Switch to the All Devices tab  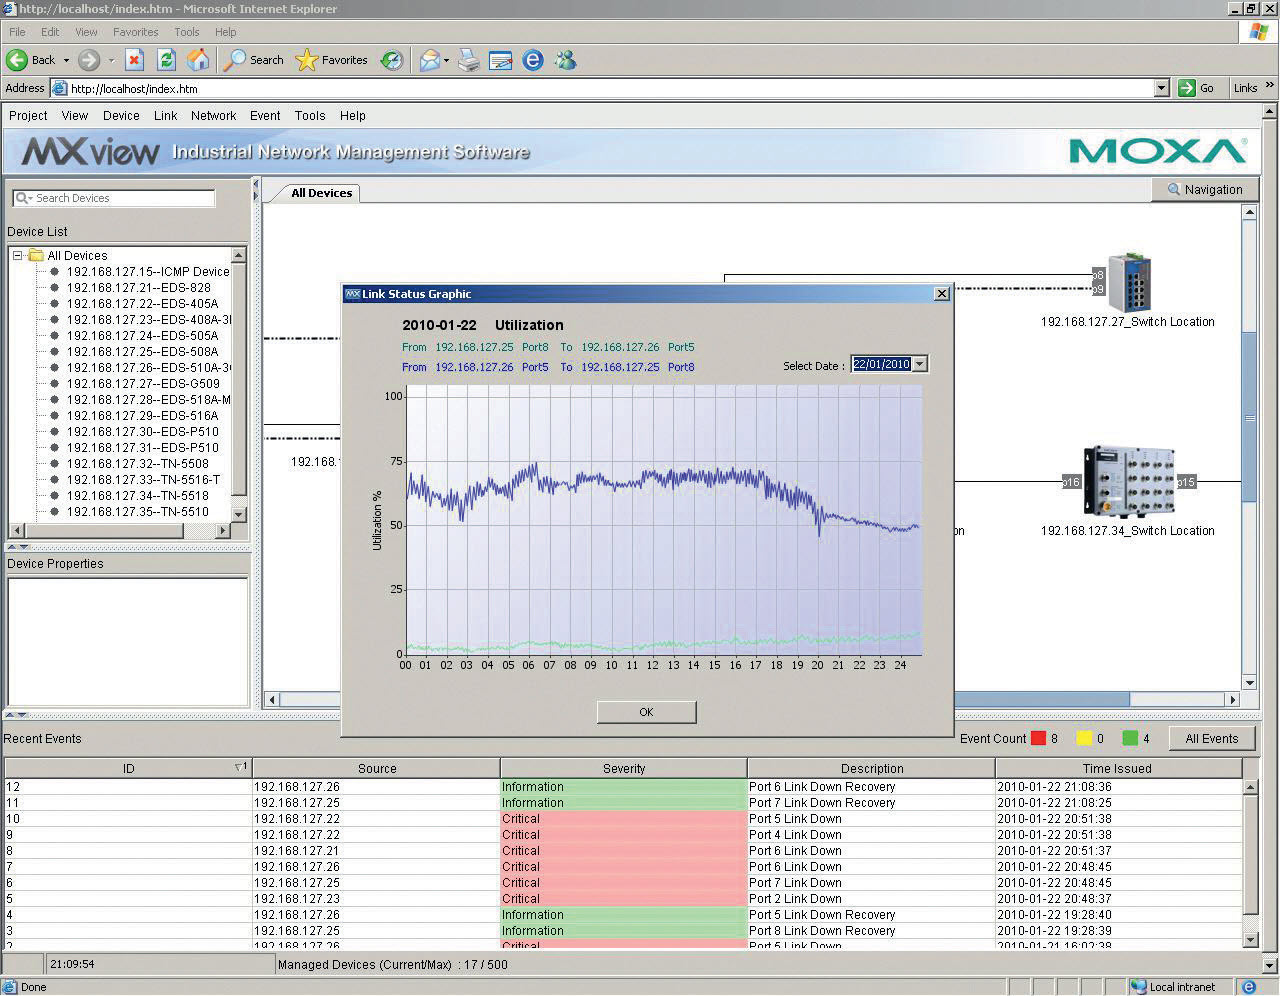pos(321,193)
